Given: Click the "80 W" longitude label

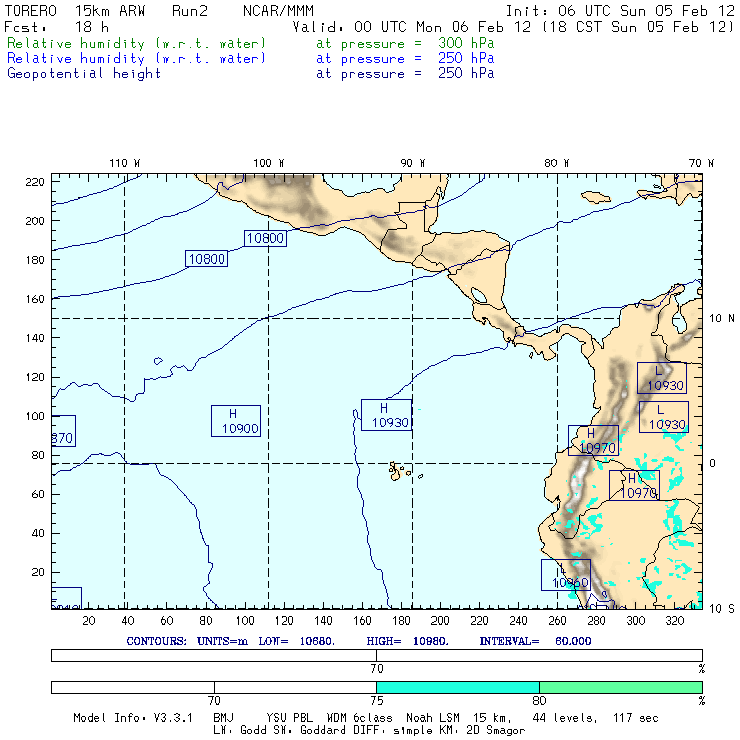Looking at the screenshot, I should pyautogui.click(x=556, y=163).
